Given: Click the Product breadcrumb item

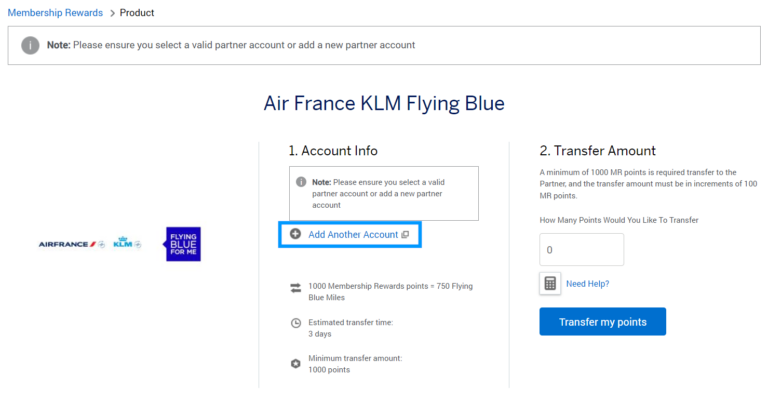Looking at the screenshot, I should pos(137,13).
